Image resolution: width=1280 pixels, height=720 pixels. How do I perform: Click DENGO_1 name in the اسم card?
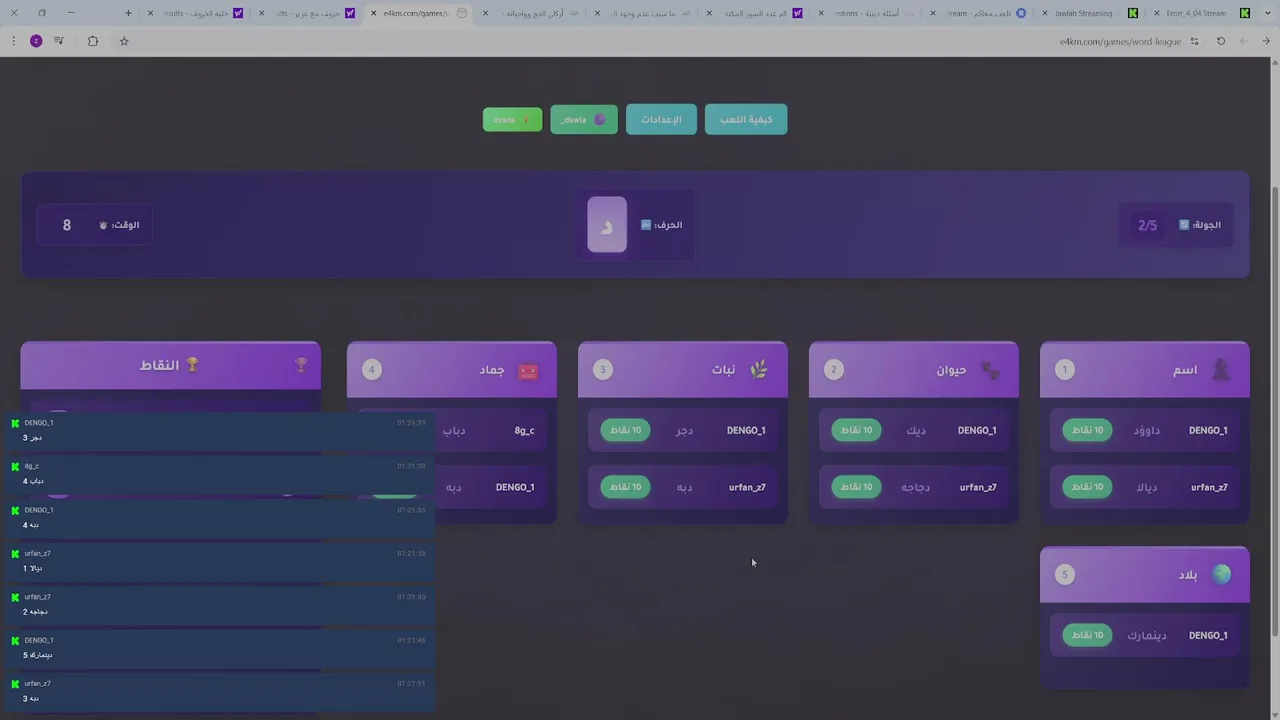(1208, 430)
